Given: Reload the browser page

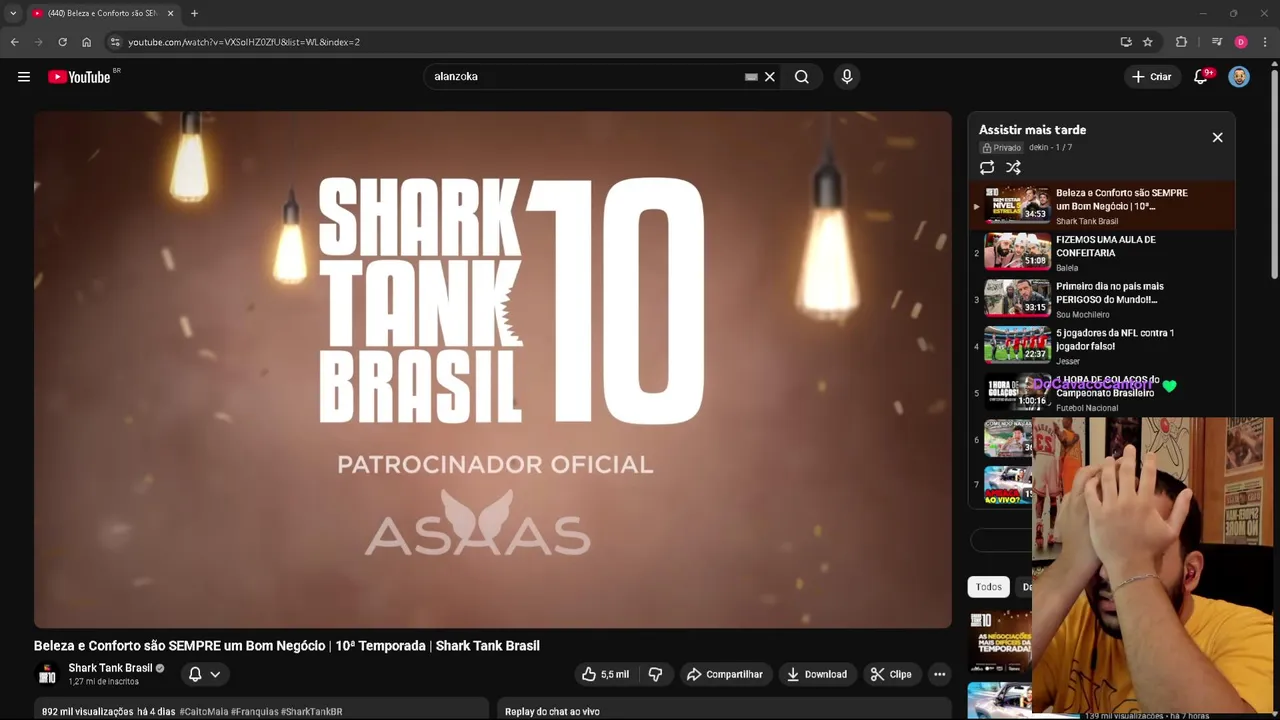Looking at the screenshot, I should (x=62, y=42).
